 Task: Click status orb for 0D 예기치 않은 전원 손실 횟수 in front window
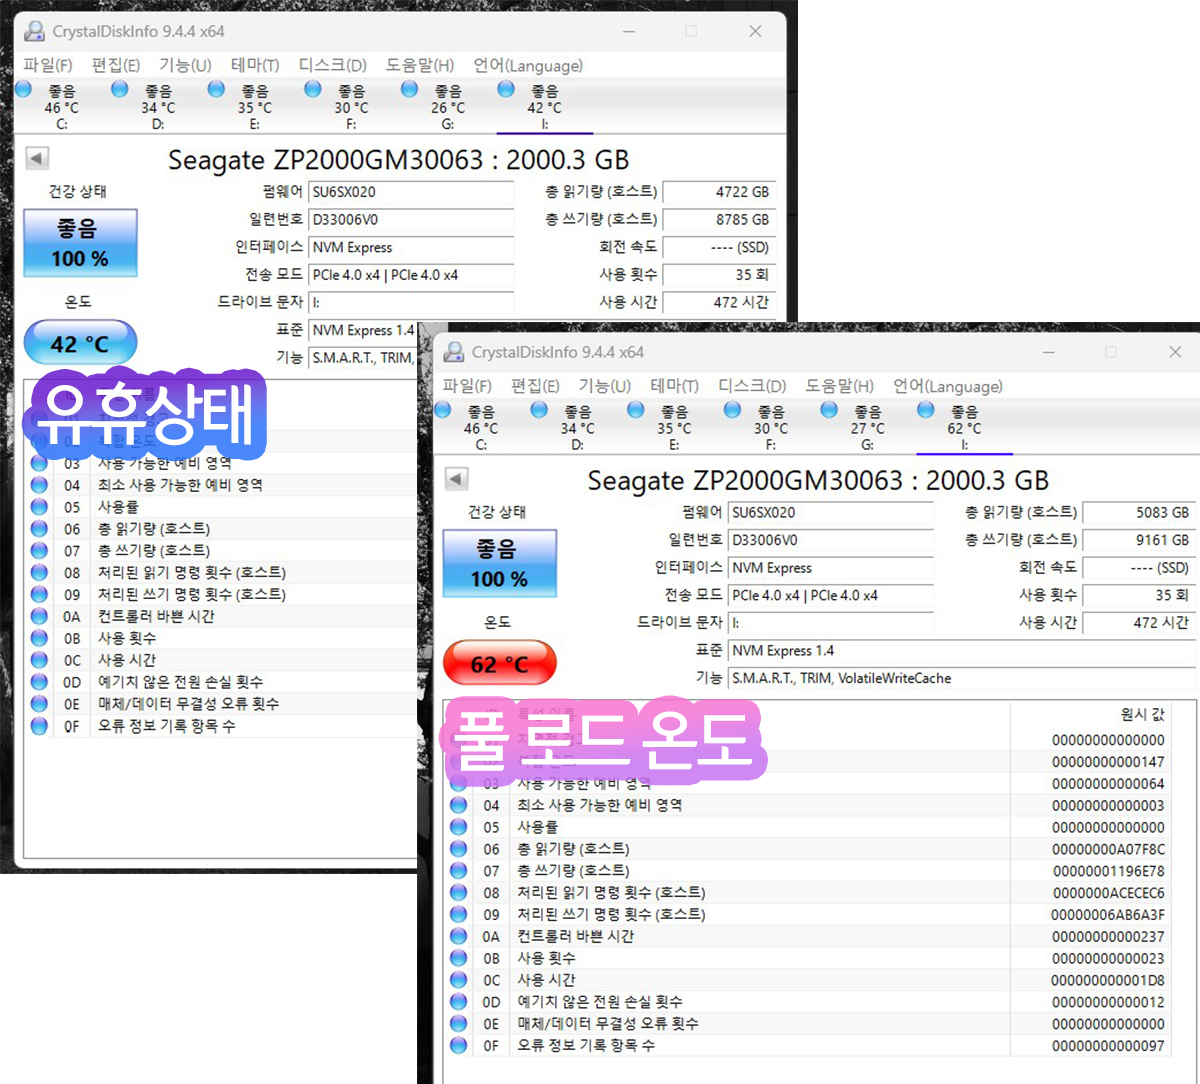tap(458, 1001)
